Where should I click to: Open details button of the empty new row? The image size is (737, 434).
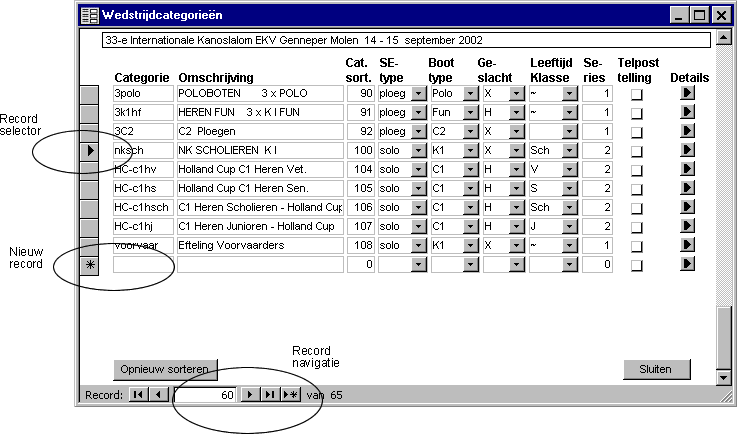click(x=687, y=264)
